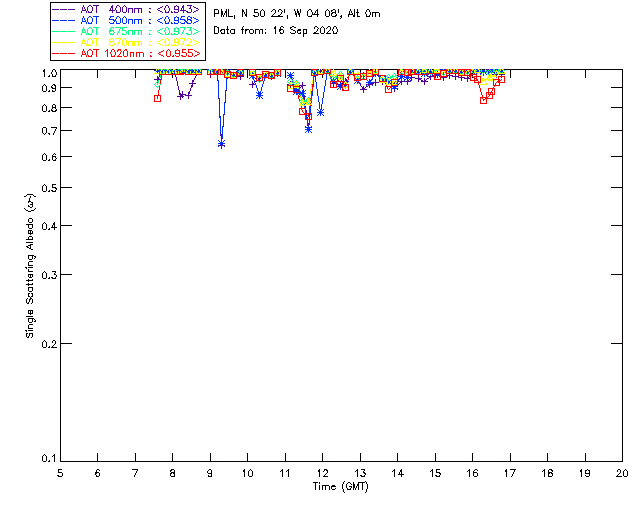This screenshot has width=640, height=512.
Task: Click the x-axis tick label 7
Action: click(135, 473)
